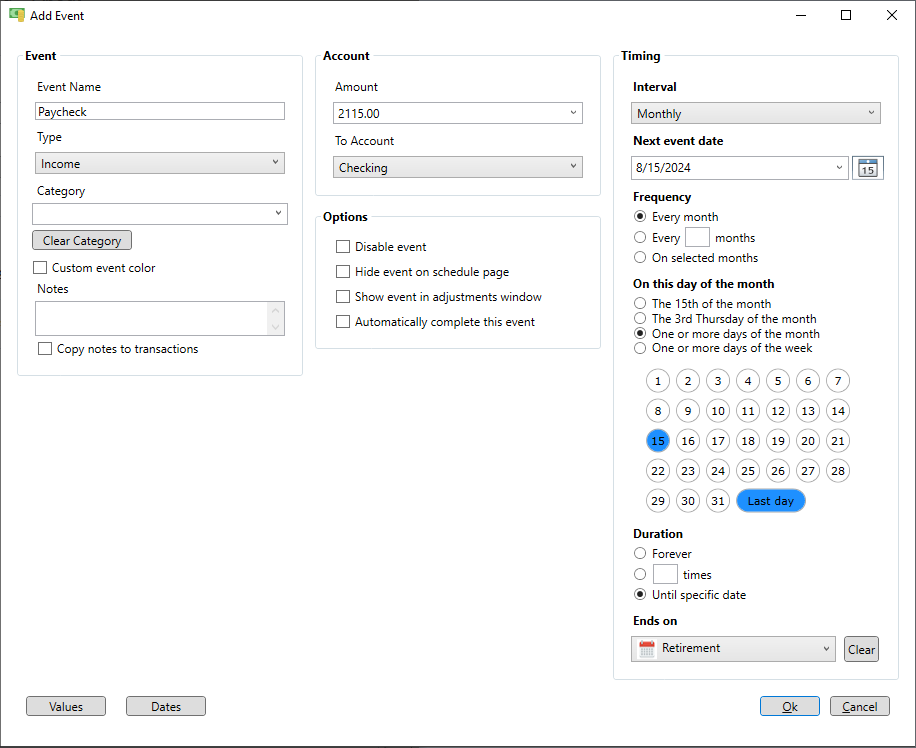Choose One or more days of the week
This screenshot has height=748, width=916.
pos(640,348)
